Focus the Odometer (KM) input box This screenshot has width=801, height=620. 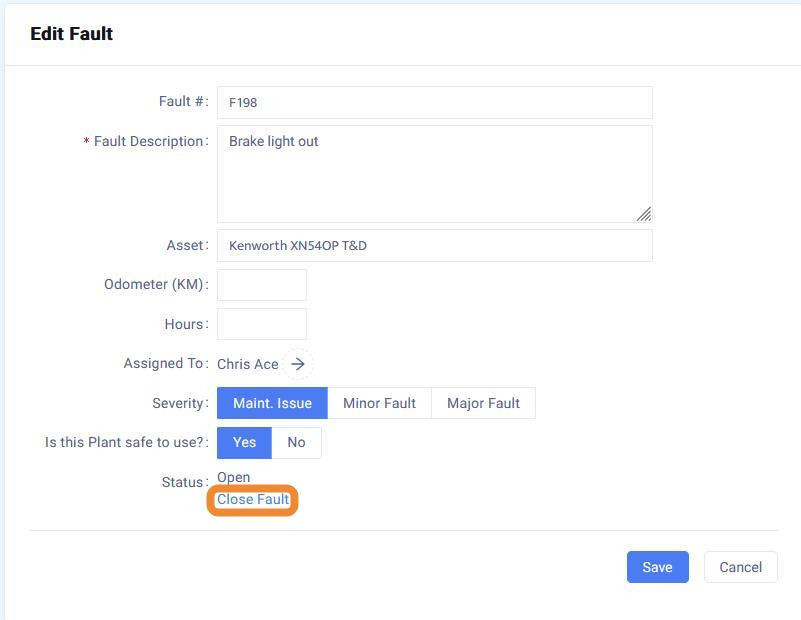pos(261,284)
